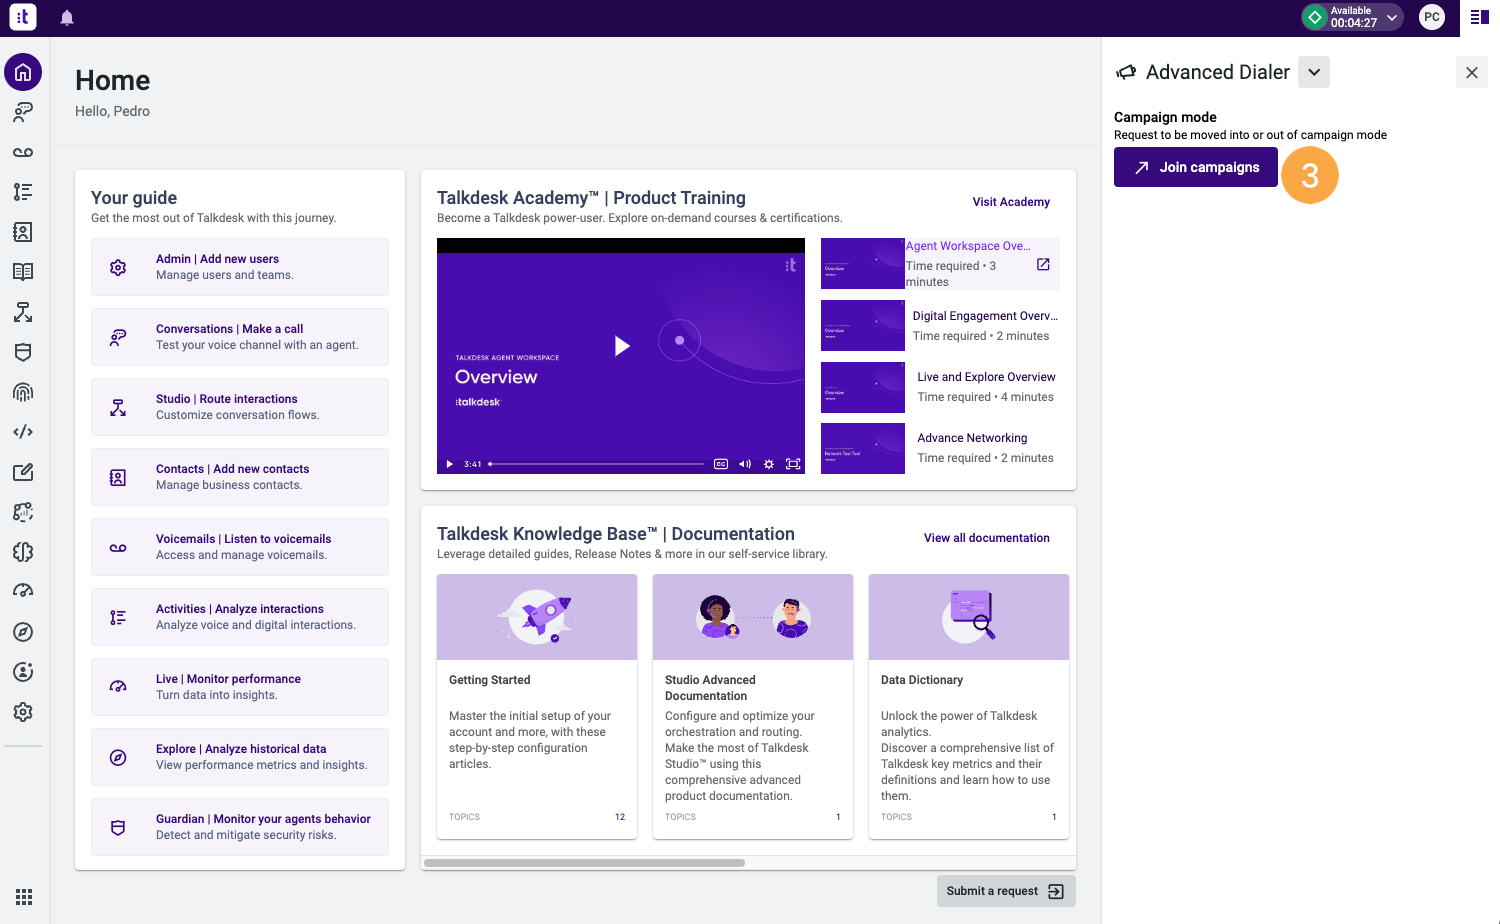Close the Advanced Dialer panel
Image resolution: width=1500 pixels, height=924 pixels.
point(1472,72)
